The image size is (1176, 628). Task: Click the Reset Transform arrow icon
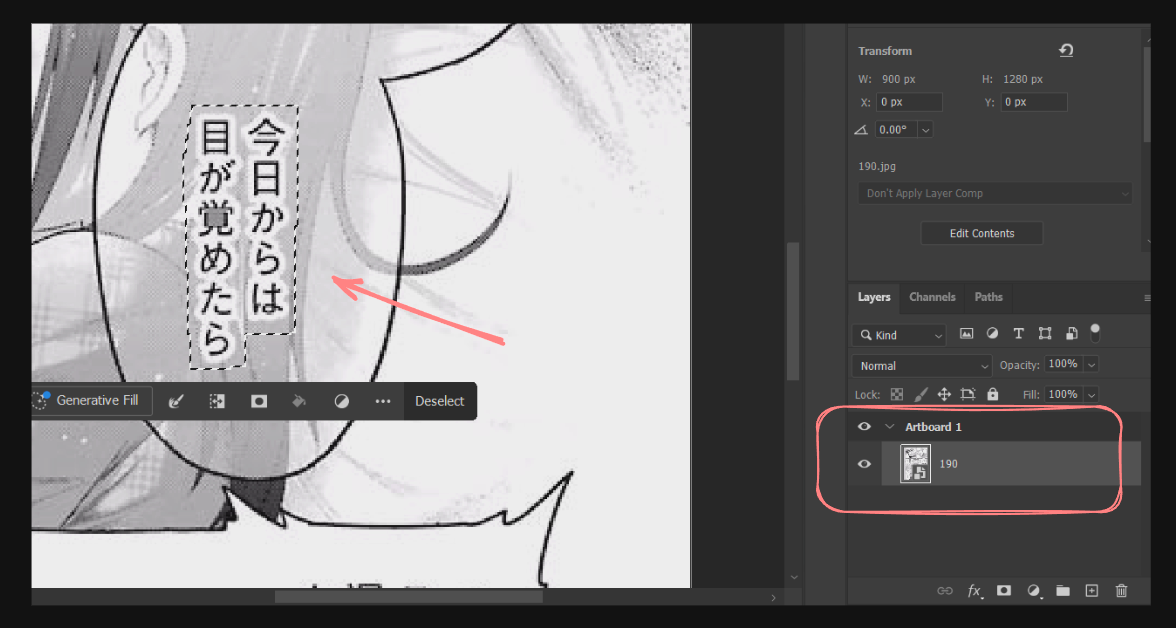click(1066, 50)
